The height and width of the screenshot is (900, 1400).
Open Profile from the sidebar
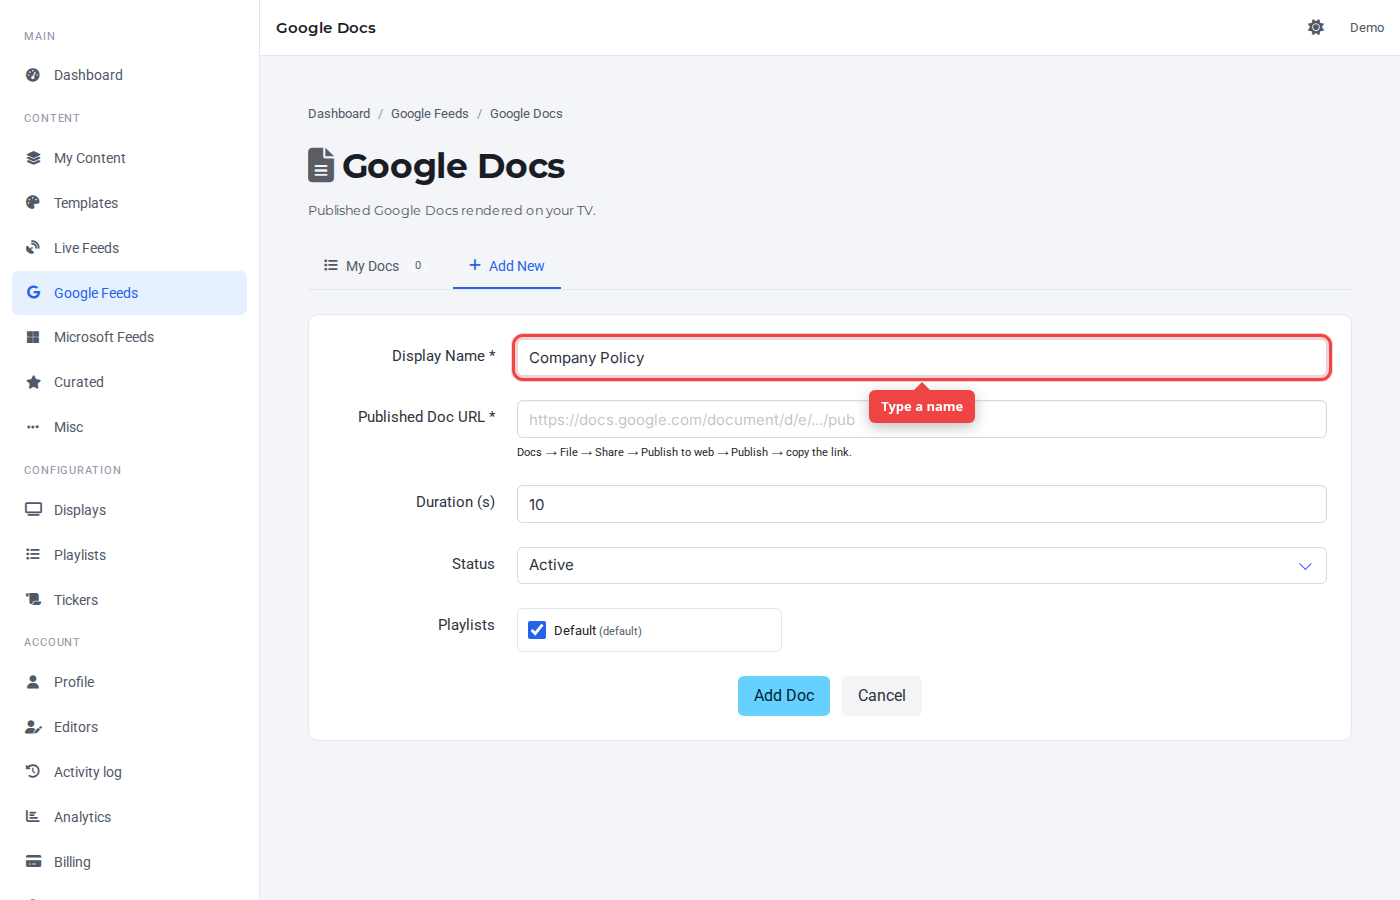coord(129,682)
